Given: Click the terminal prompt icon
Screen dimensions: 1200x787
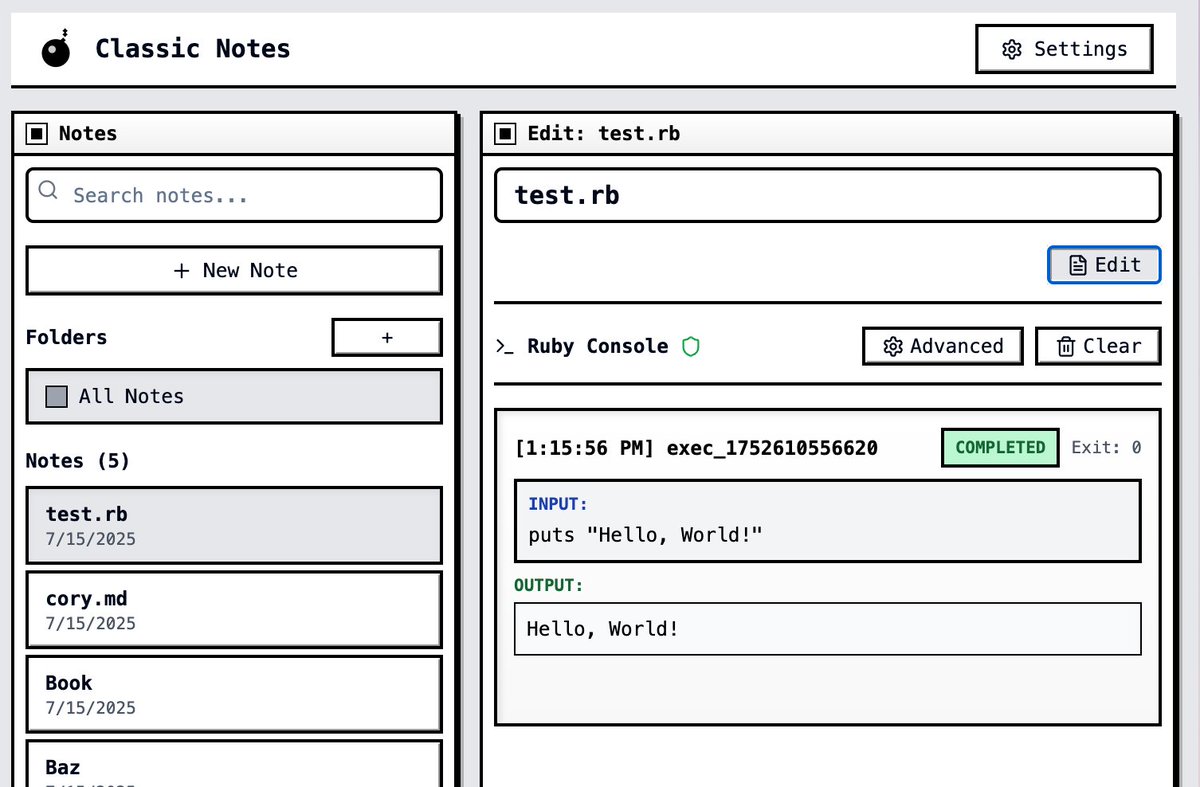Looking at the screenshot, I should click(505, 346).
